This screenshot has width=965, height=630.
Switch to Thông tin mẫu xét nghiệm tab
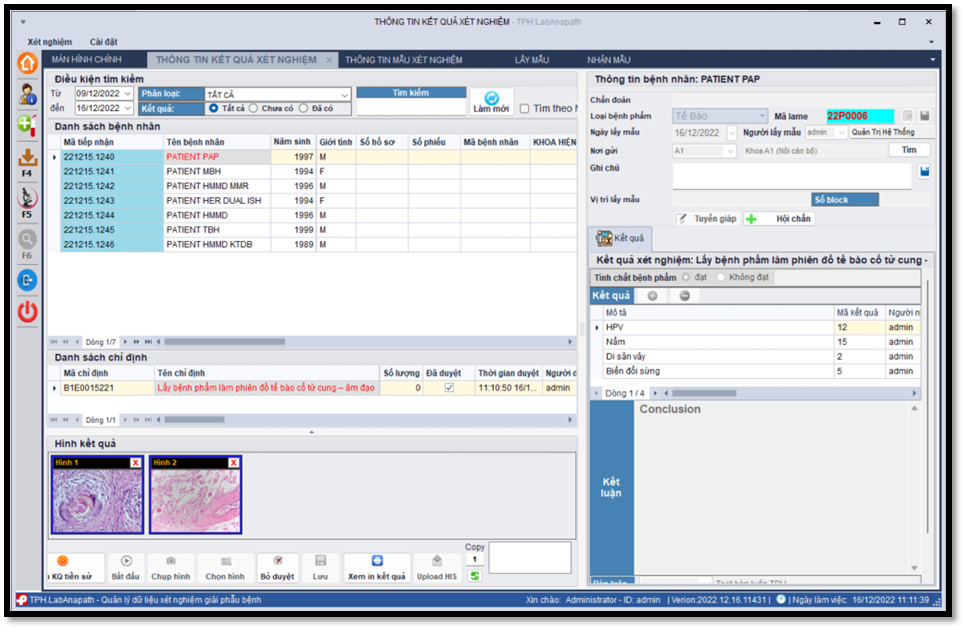(404, 60)
